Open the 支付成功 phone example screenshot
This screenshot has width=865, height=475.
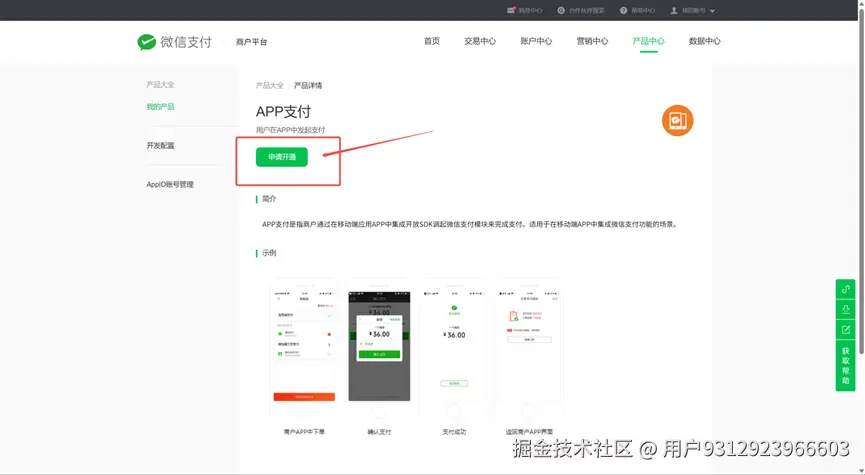coord(454,349)
